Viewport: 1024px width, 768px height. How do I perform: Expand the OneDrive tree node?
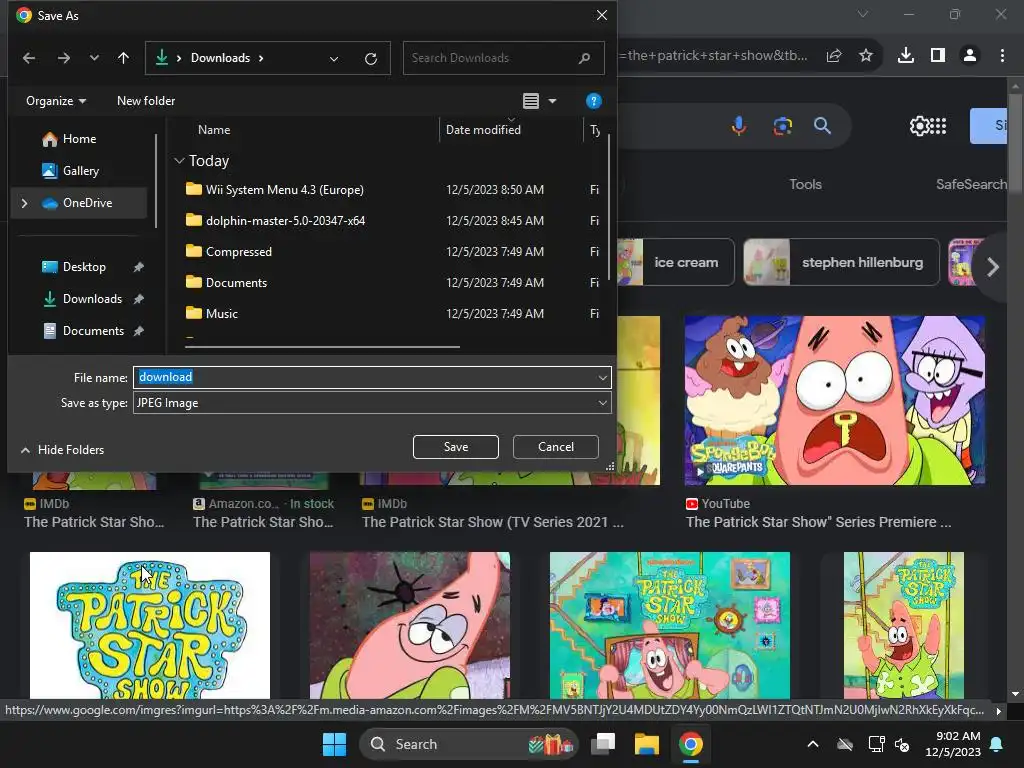pyautogui.click(x=24, y=203)
